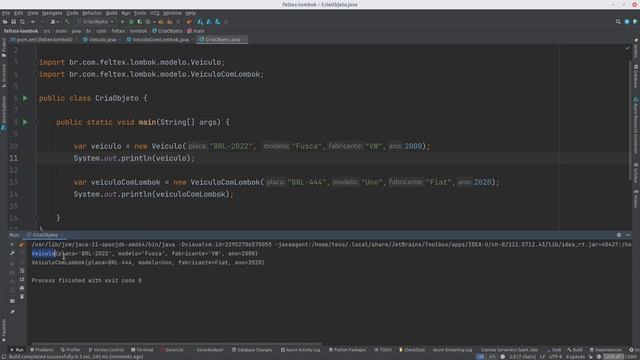Pin the Run tab
Image resolution: width=640 pixels, height=360 pixels.
12,312
